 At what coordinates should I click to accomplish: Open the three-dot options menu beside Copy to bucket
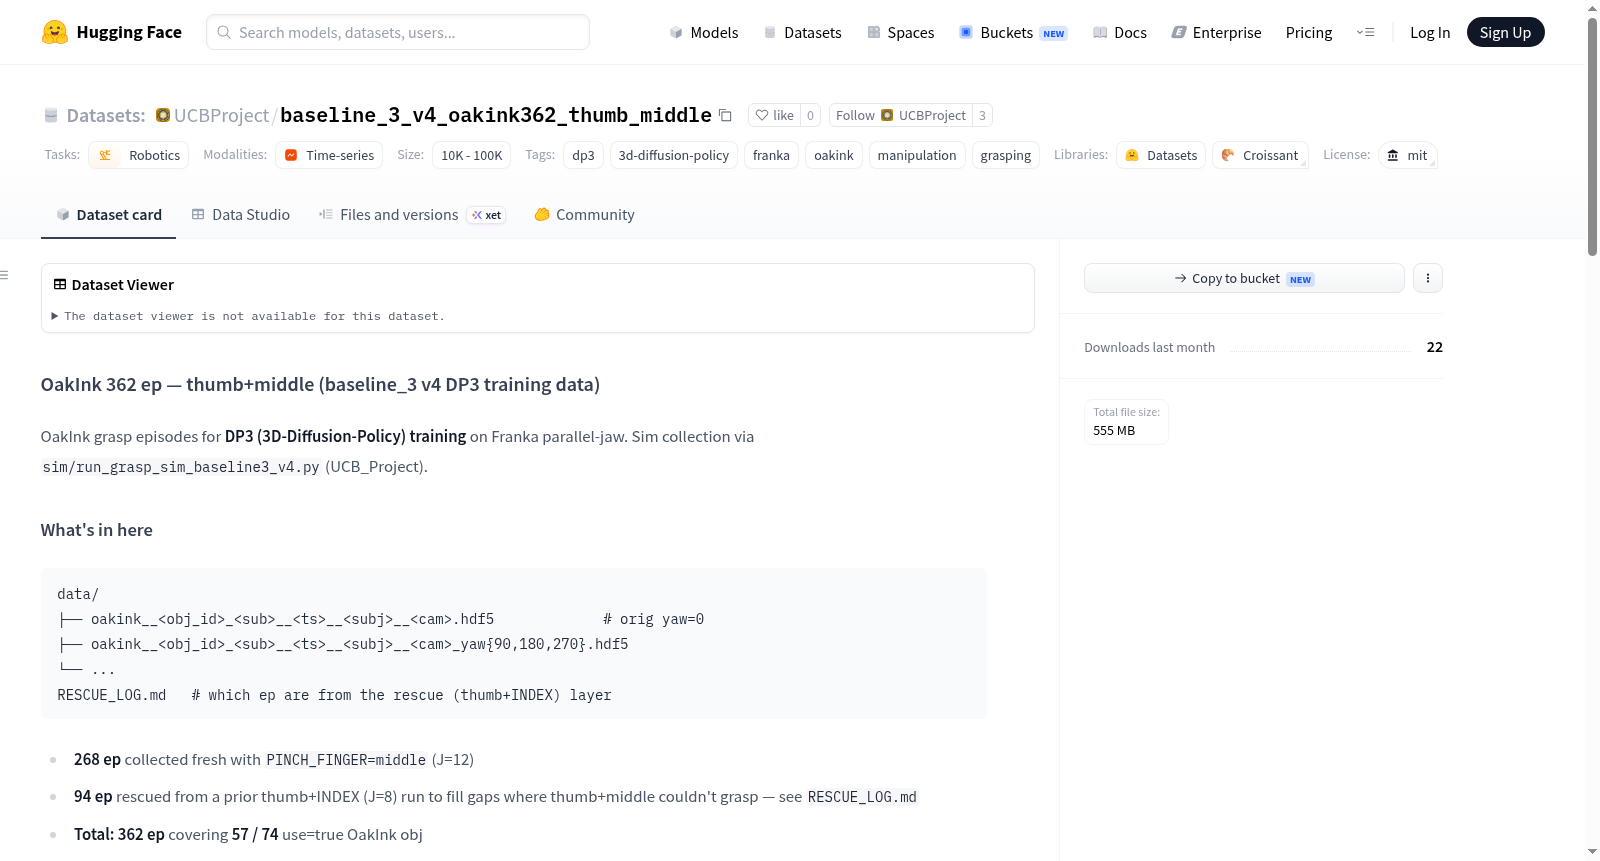click(1428, 278)
